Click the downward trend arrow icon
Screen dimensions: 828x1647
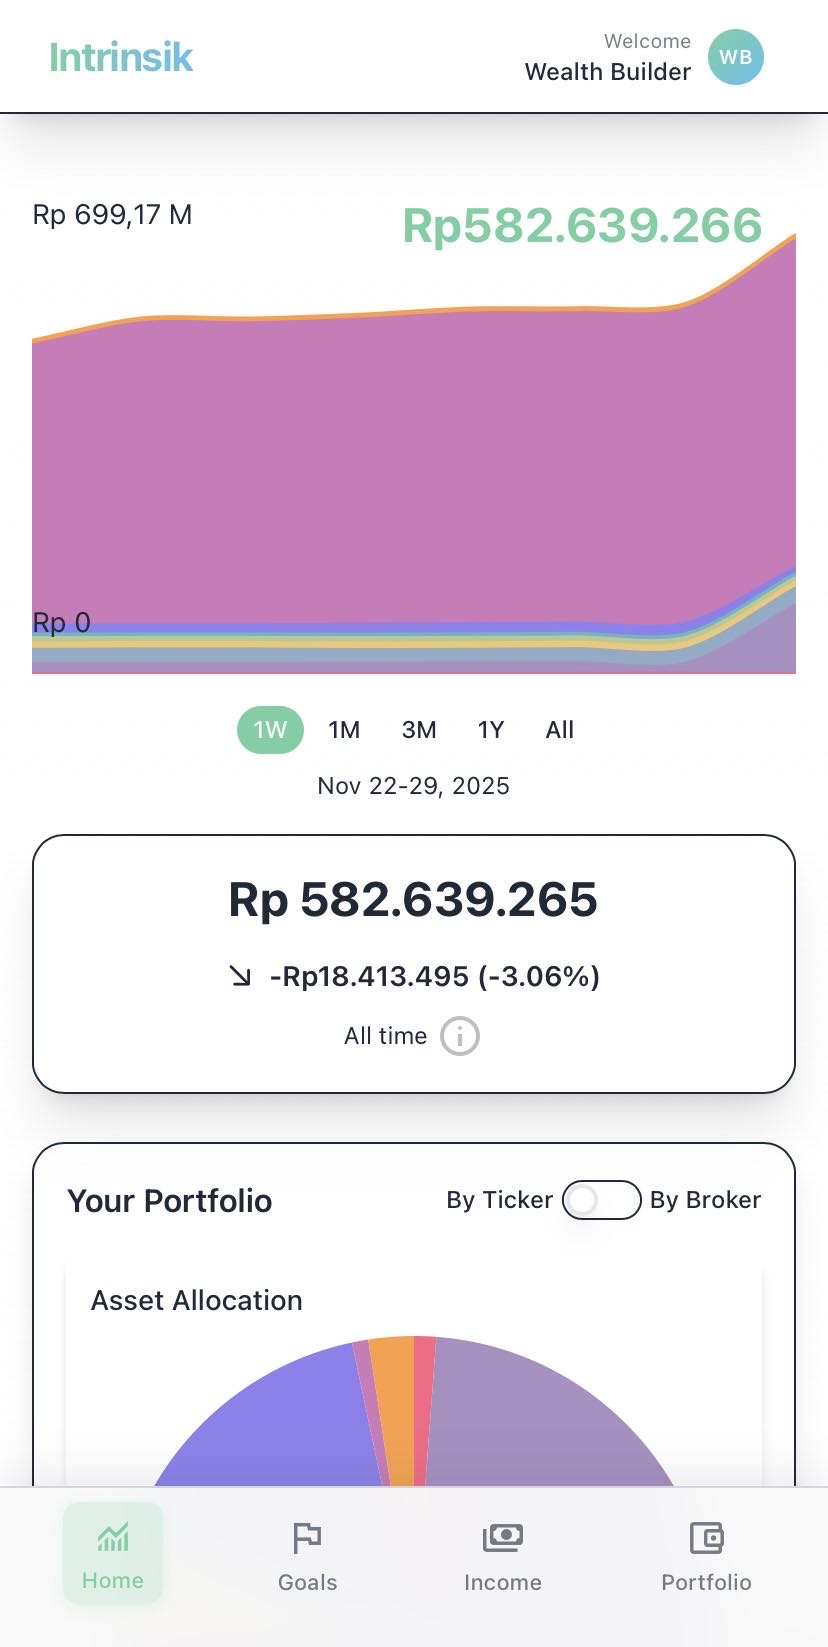[x=240, y=976]
